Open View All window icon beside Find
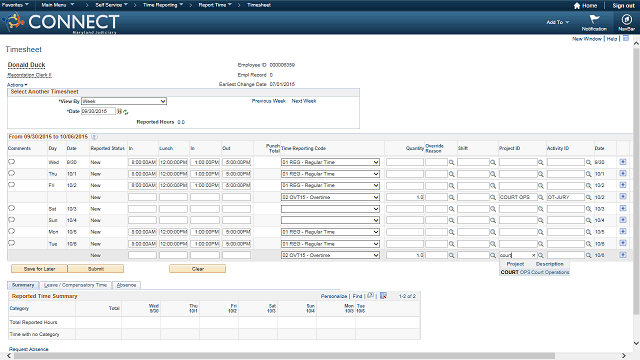 [x=370, y=295]
